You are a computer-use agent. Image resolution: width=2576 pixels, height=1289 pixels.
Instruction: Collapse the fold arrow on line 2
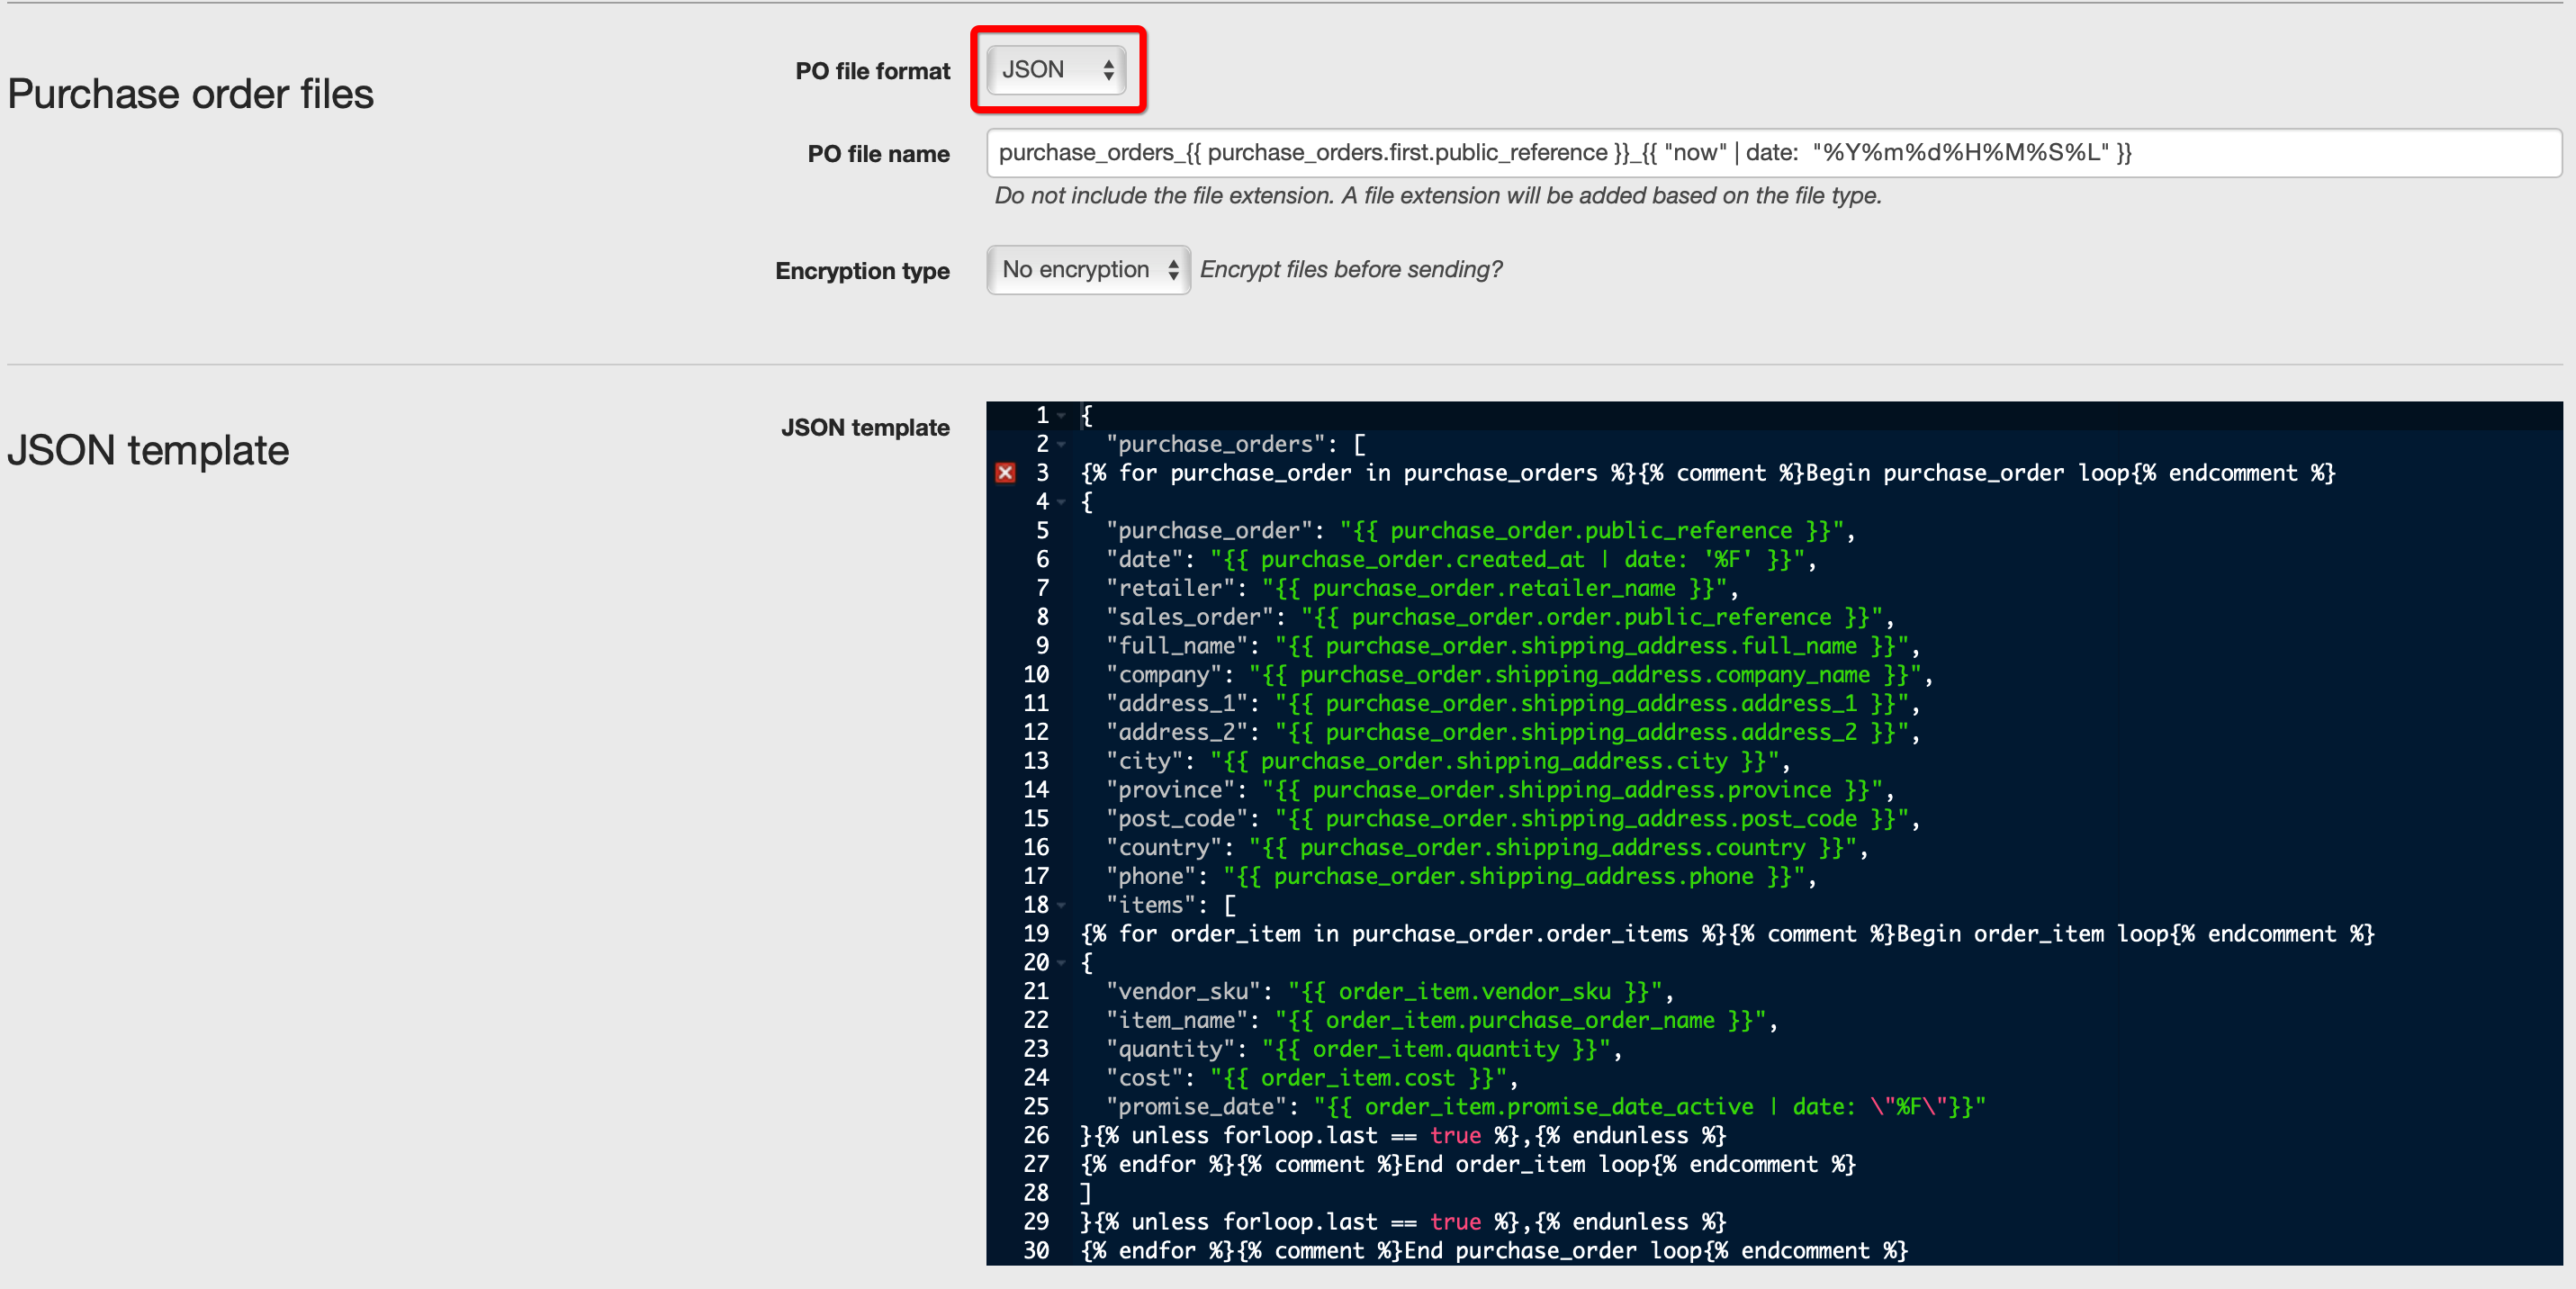coord(1061,444)
